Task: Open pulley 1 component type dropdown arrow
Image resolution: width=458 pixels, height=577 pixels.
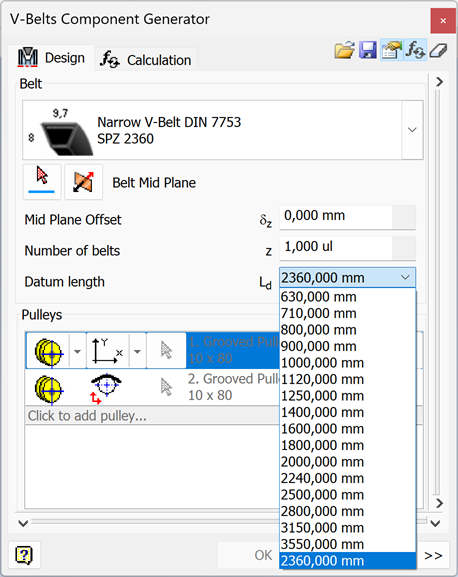Action: (77, 351)
